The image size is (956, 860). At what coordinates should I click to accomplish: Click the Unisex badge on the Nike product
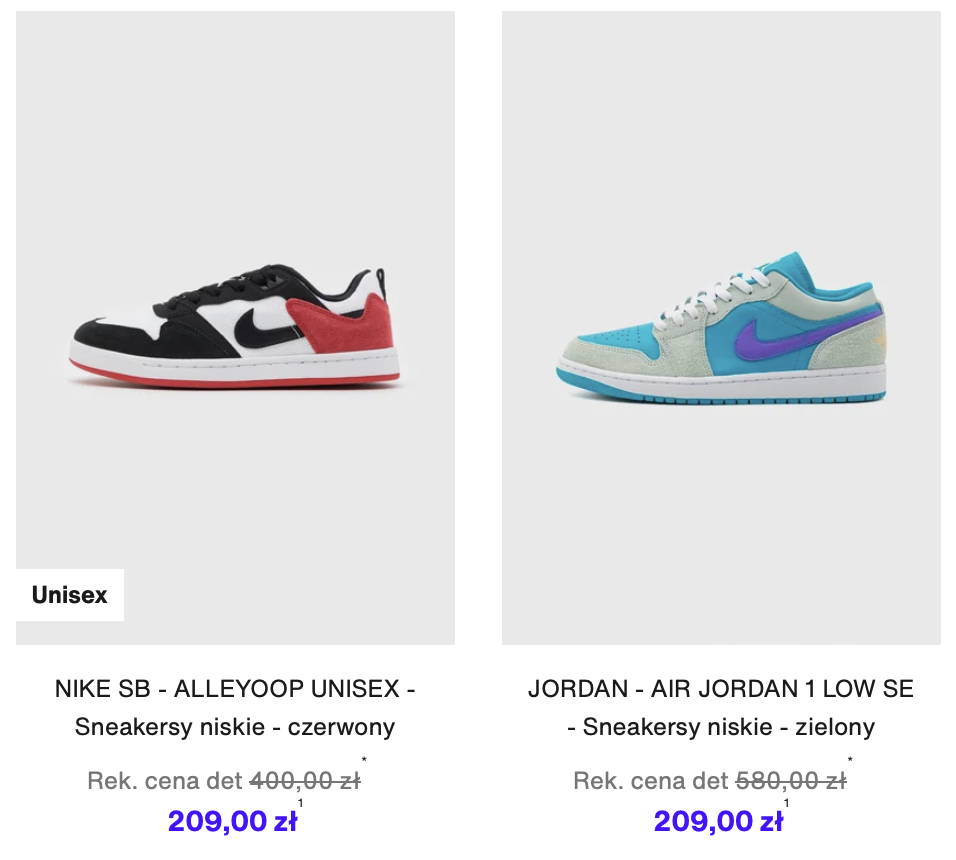coord(70,595)
